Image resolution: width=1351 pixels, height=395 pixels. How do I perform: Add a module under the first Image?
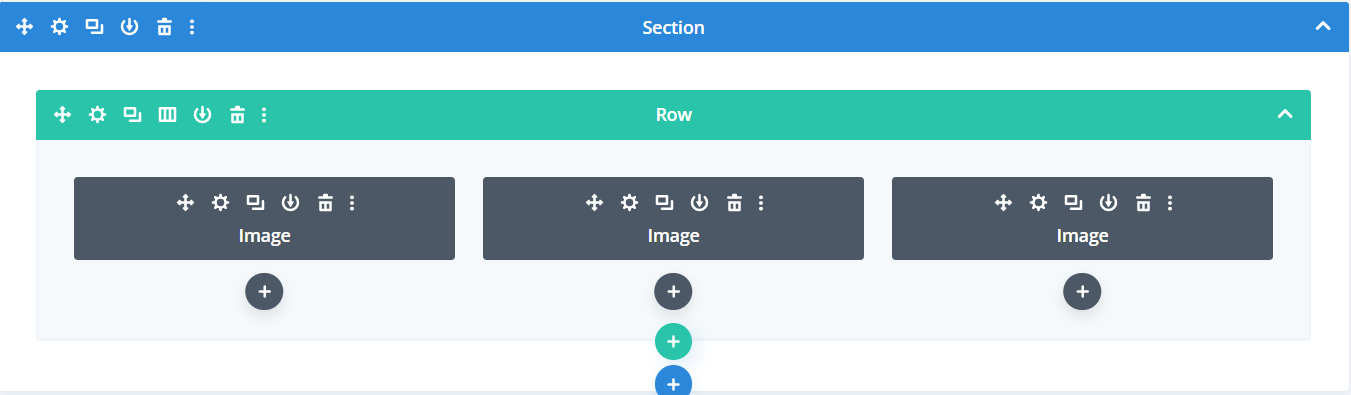264,291
